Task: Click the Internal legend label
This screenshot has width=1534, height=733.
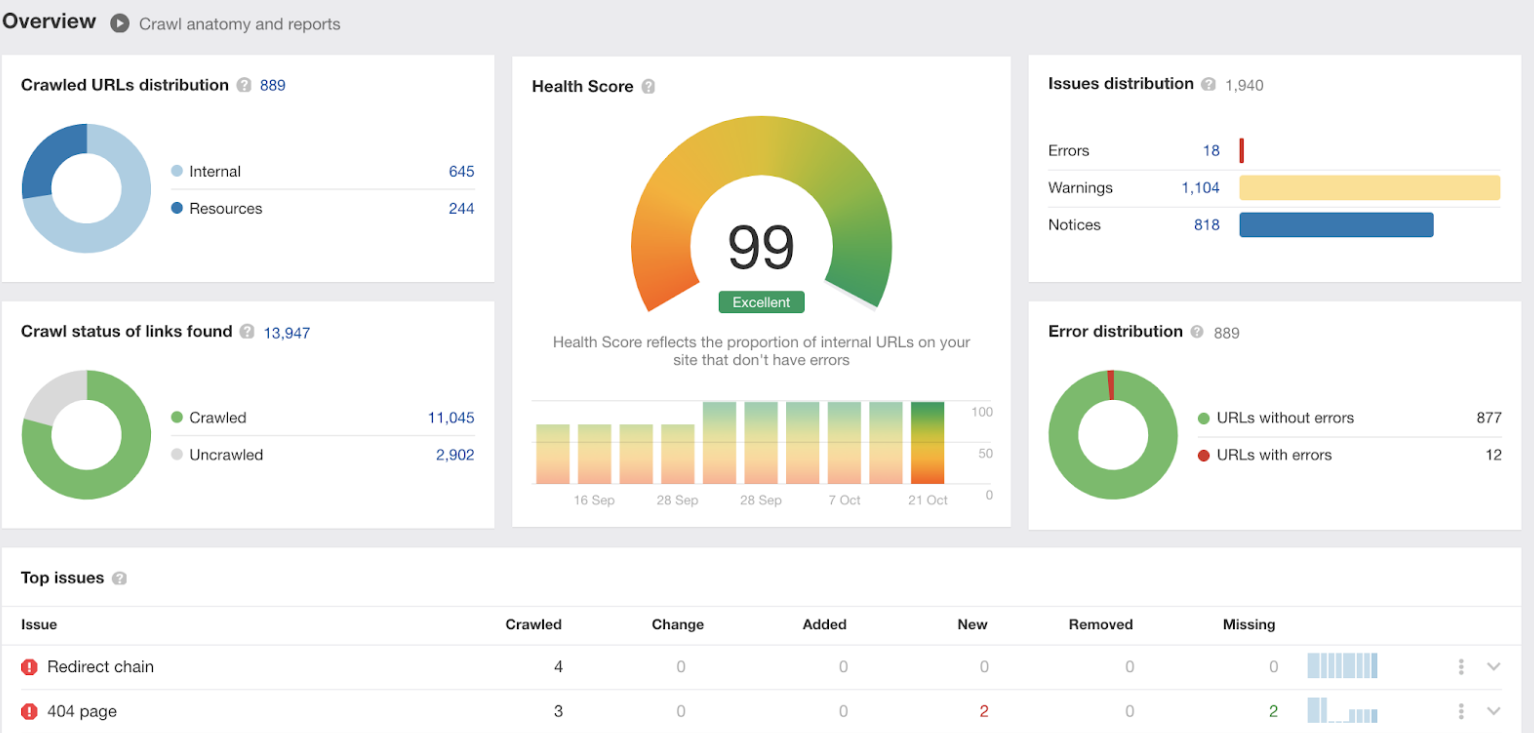Action: 215,172
